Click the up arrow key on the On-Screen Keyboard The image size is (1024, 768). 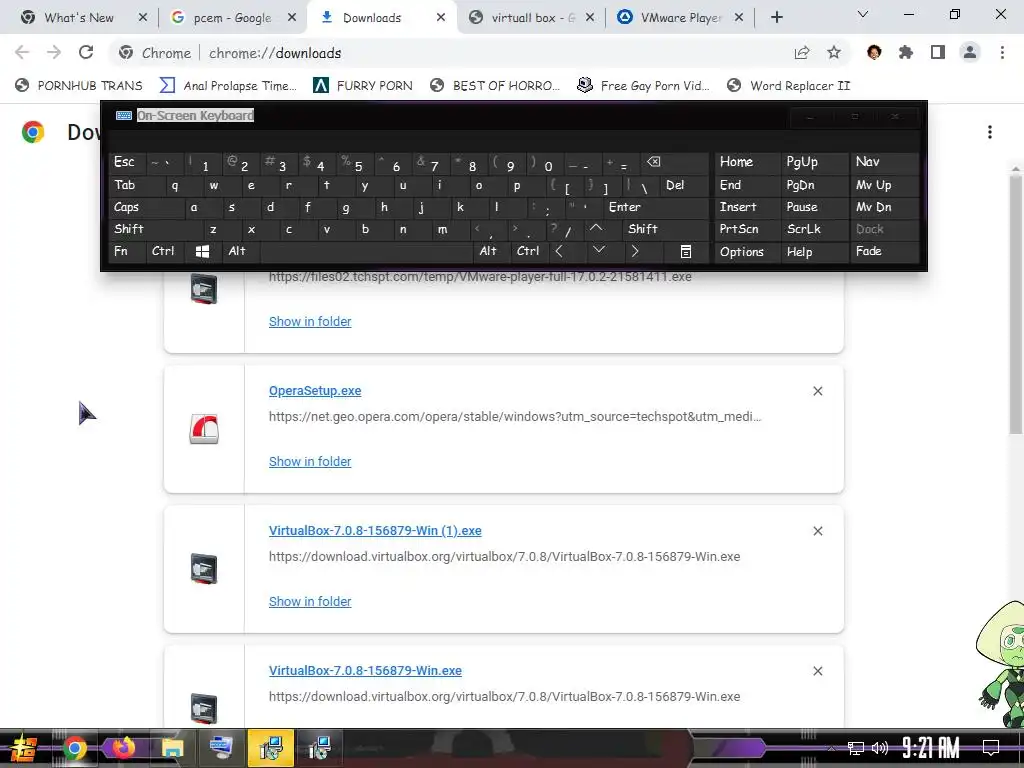point(596,228)
